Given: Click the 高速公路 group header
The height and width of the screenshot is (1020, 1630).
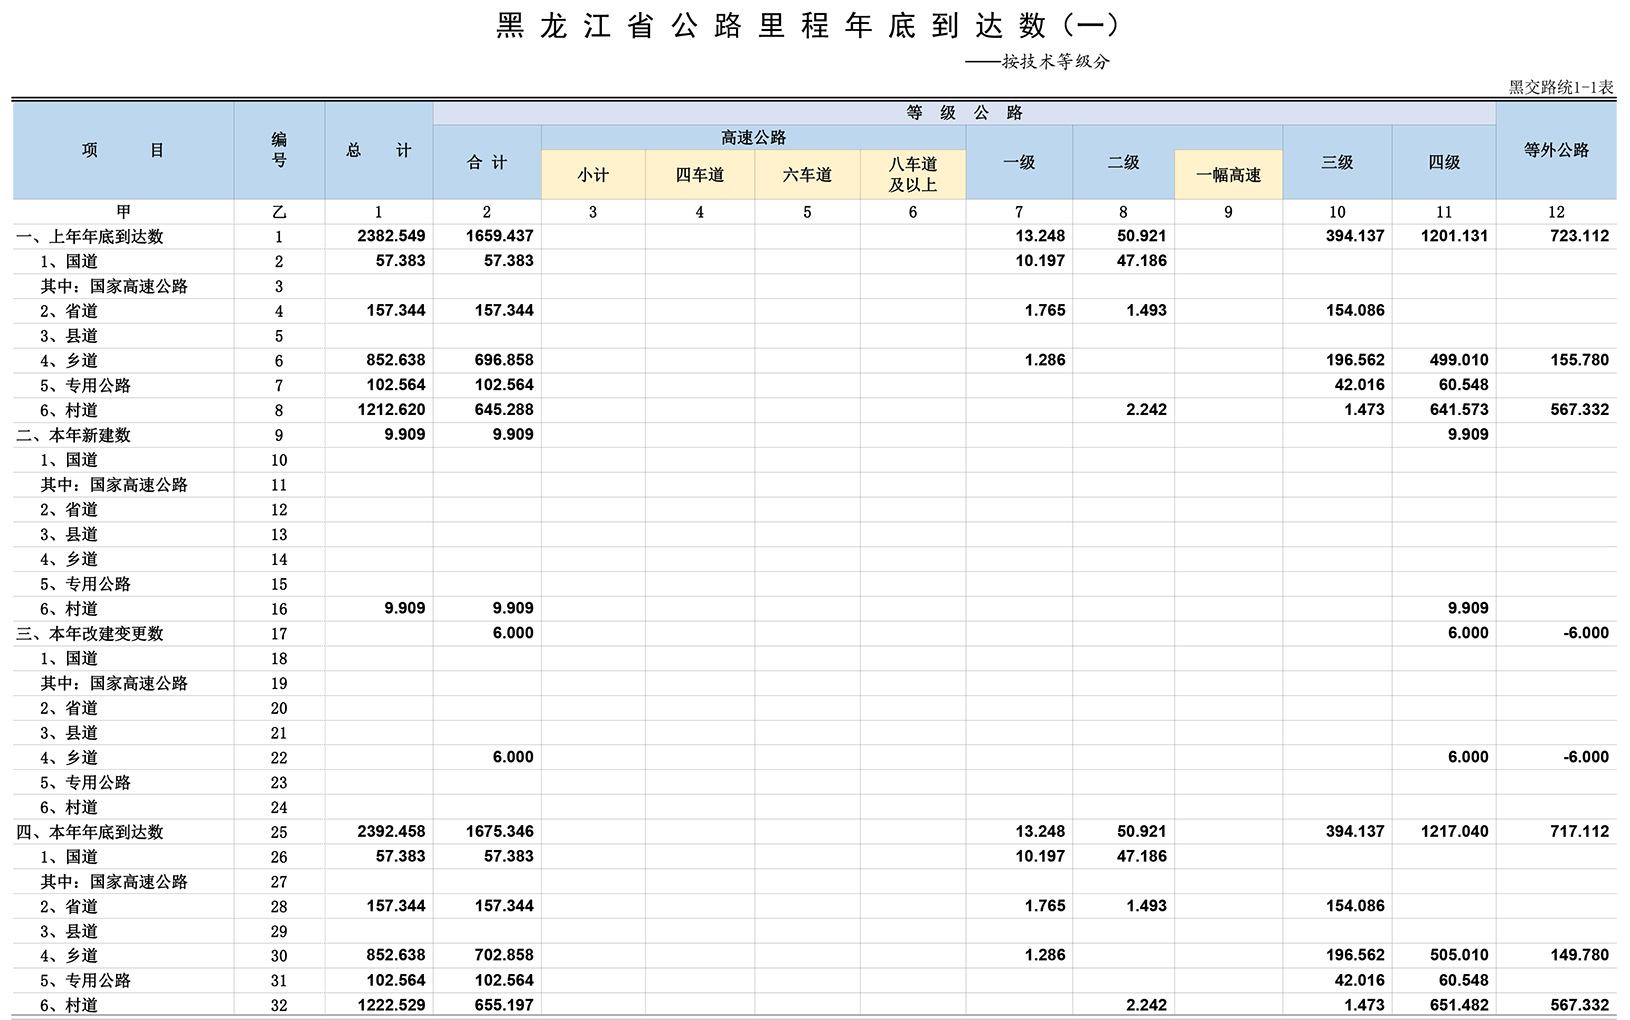Looking at the screenshot, I should (753, 137).
